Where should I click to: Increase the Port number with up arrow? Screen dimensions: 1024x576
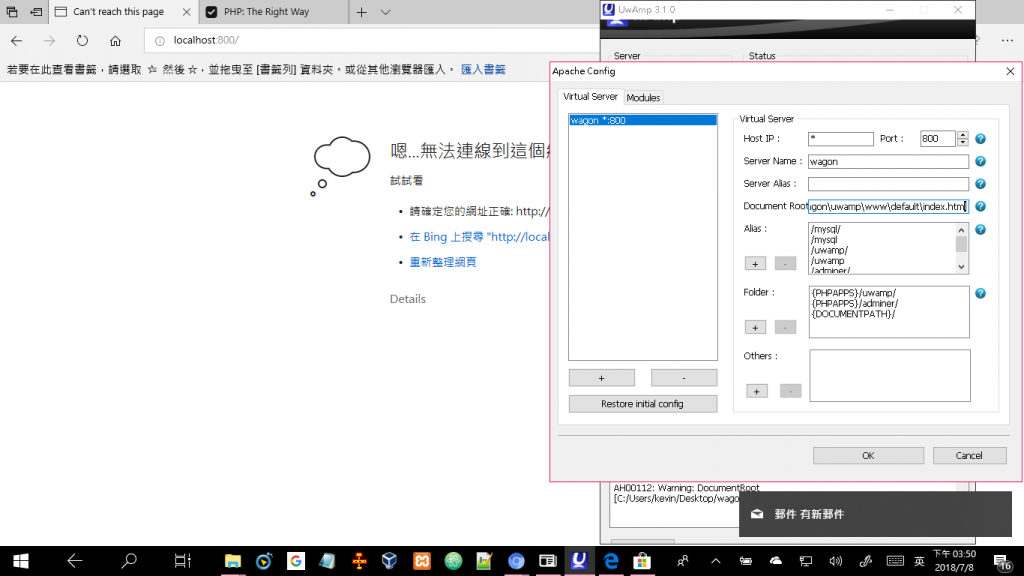(x=963, y=135)
